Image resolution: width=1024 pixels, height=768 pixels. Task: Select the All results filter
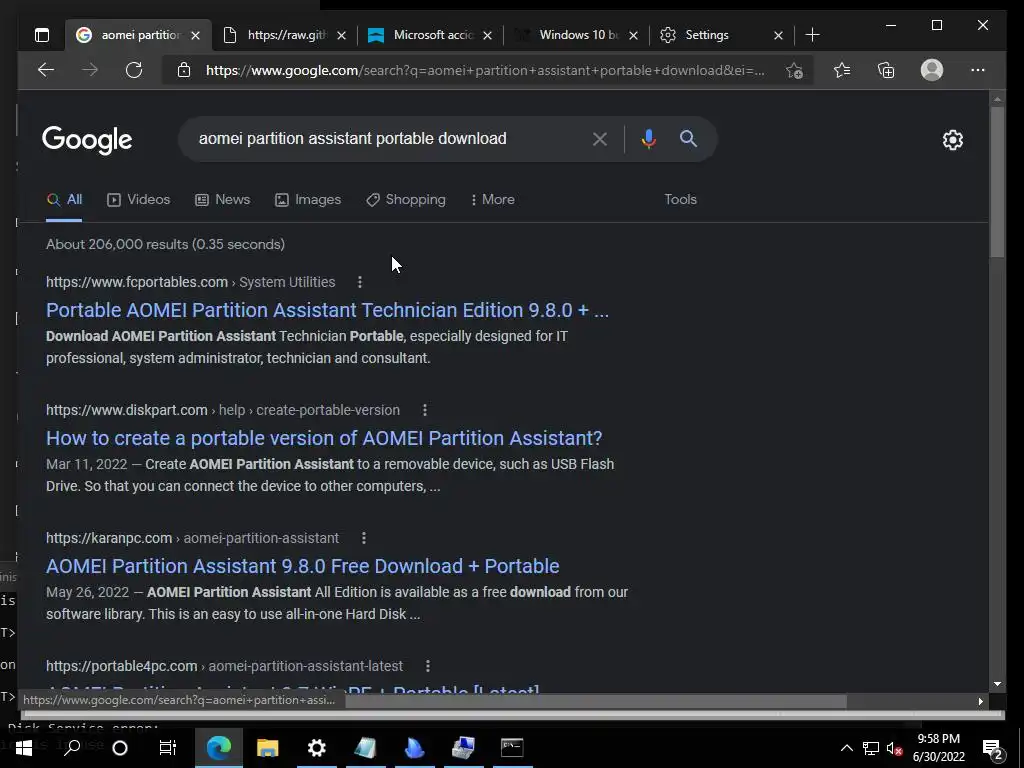(64, 200)
